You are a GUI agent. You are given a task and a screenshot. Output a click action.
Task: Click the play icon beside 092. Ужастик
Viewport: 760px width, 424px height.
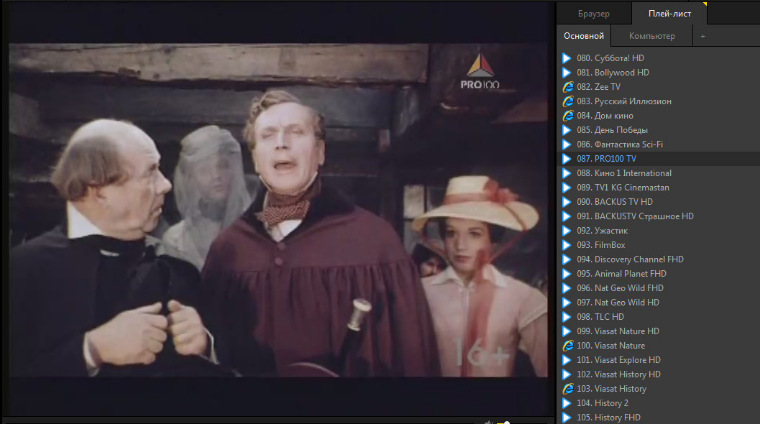coord(567,231)
